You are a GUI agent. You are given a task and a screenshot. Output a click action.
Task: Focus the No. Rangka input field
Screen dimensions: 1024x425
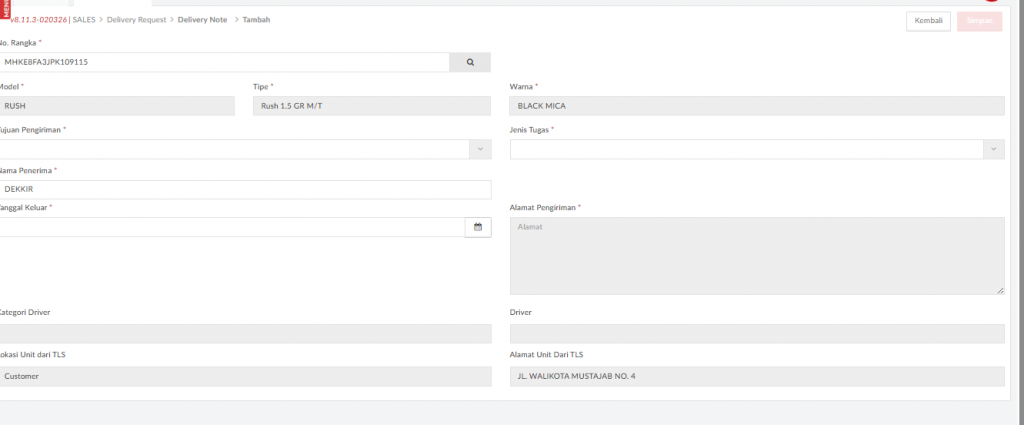[x=225, y=62]
